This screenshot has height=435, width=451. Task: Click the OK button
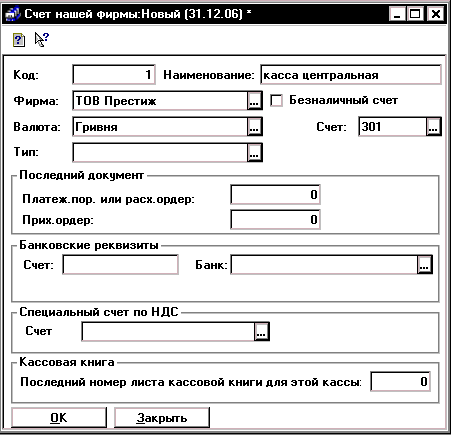[59, 418]
